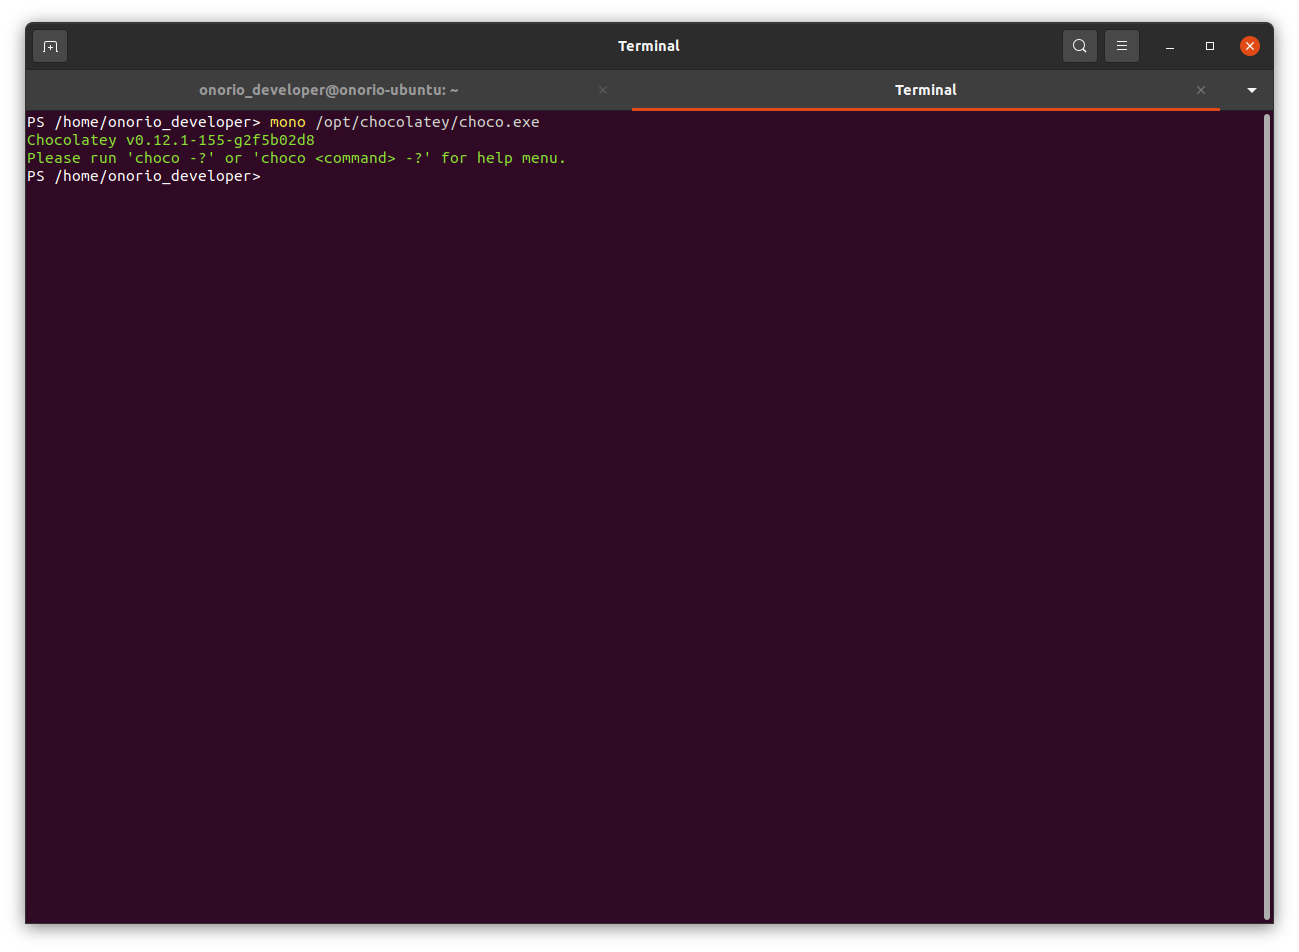The height and width of the screenshot is (952, 1299).
Task: Switch to the onorio_developer@onorio-ubuntu tab
Action: point(328,90)
